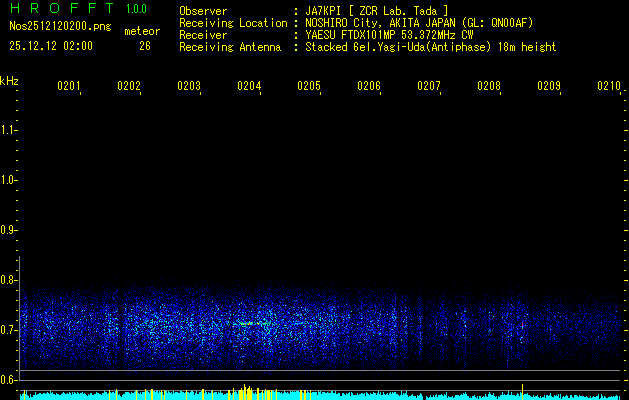Image resolution: width=629 pixels, height=400 pixels.
Task: Click the 1.0 frequency axis label
Action: pyautogui.click(x=9, y=180)
